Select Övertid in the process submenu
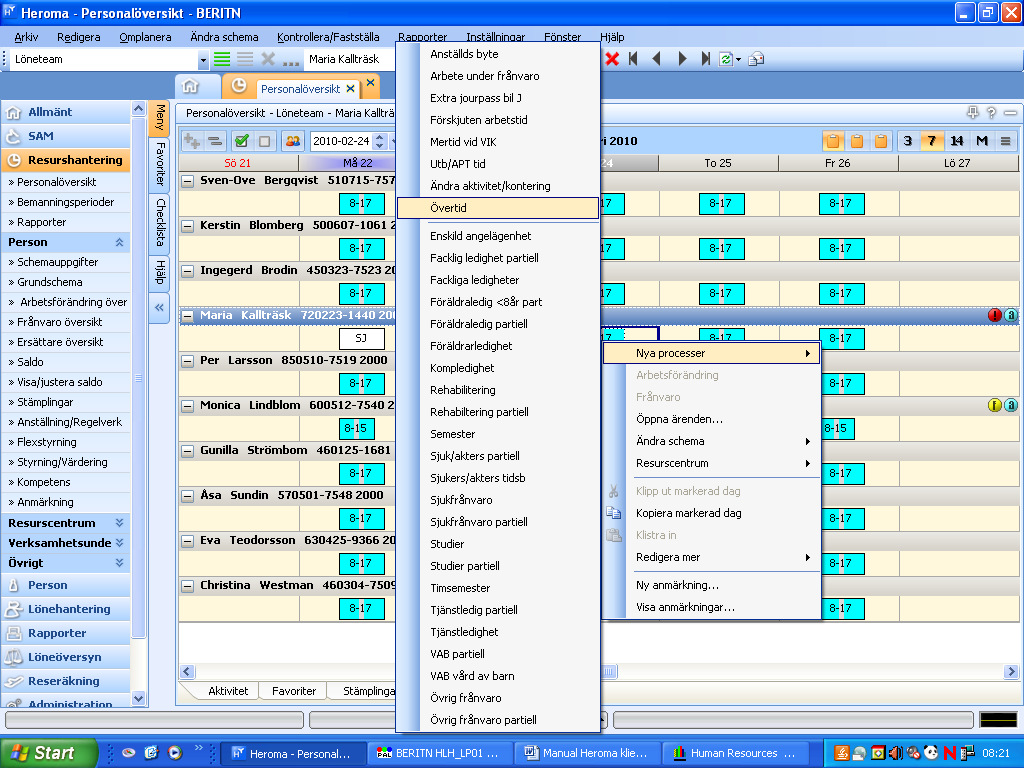1024x768 pixels. tap(498, 208)
